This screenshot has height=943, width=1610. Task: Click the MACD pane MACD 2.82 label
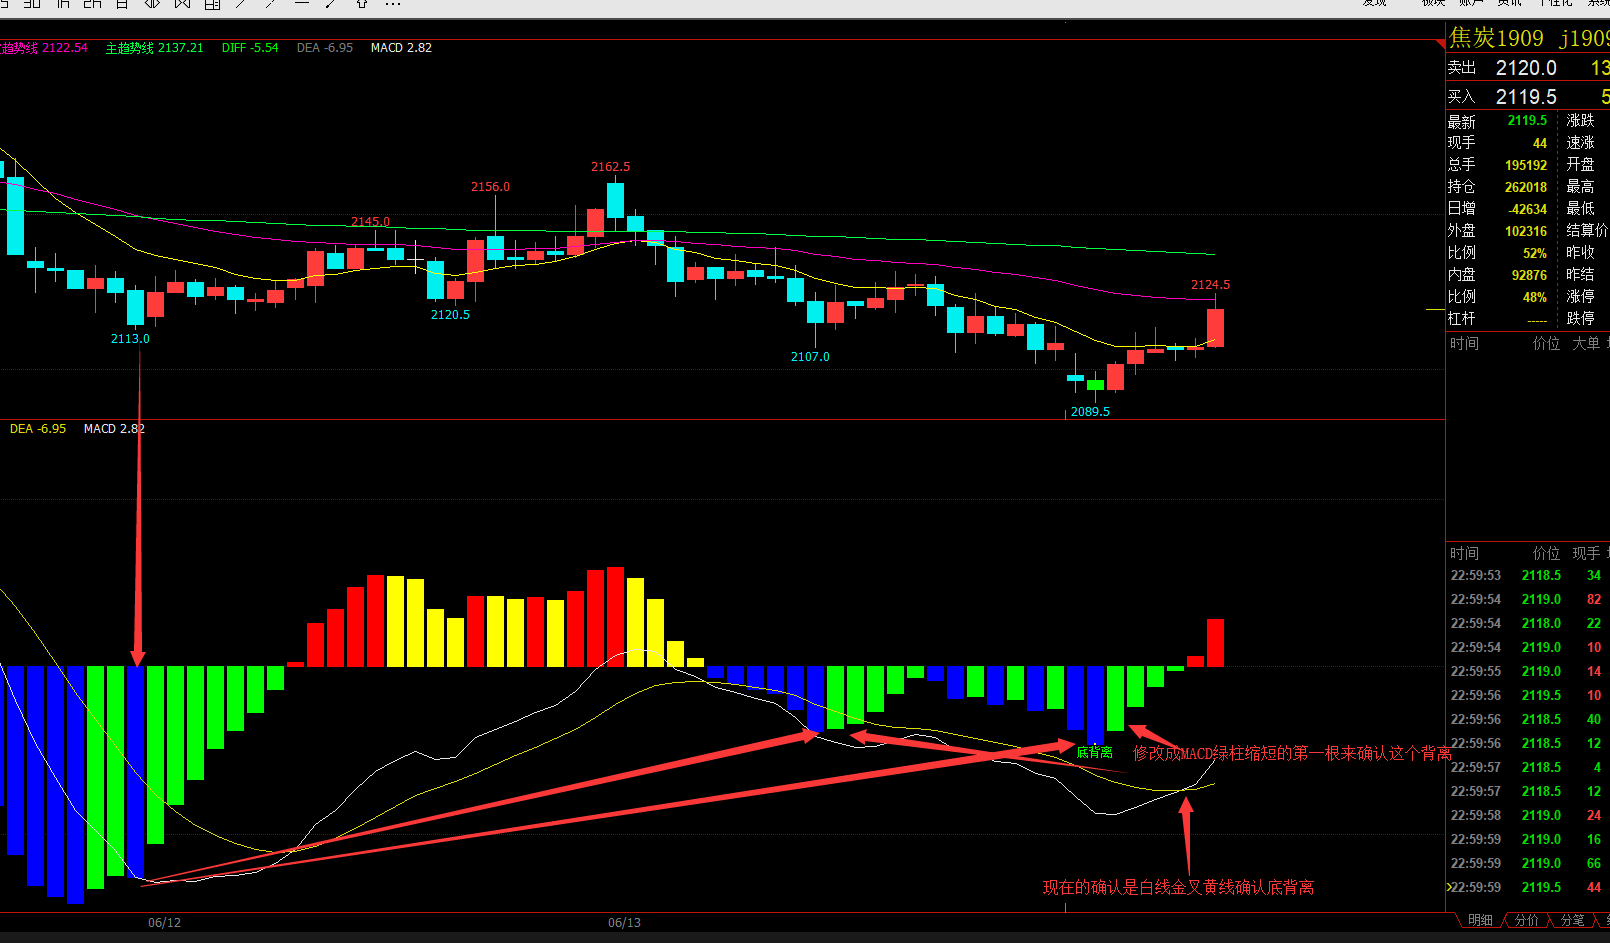[x=114, y=429]
